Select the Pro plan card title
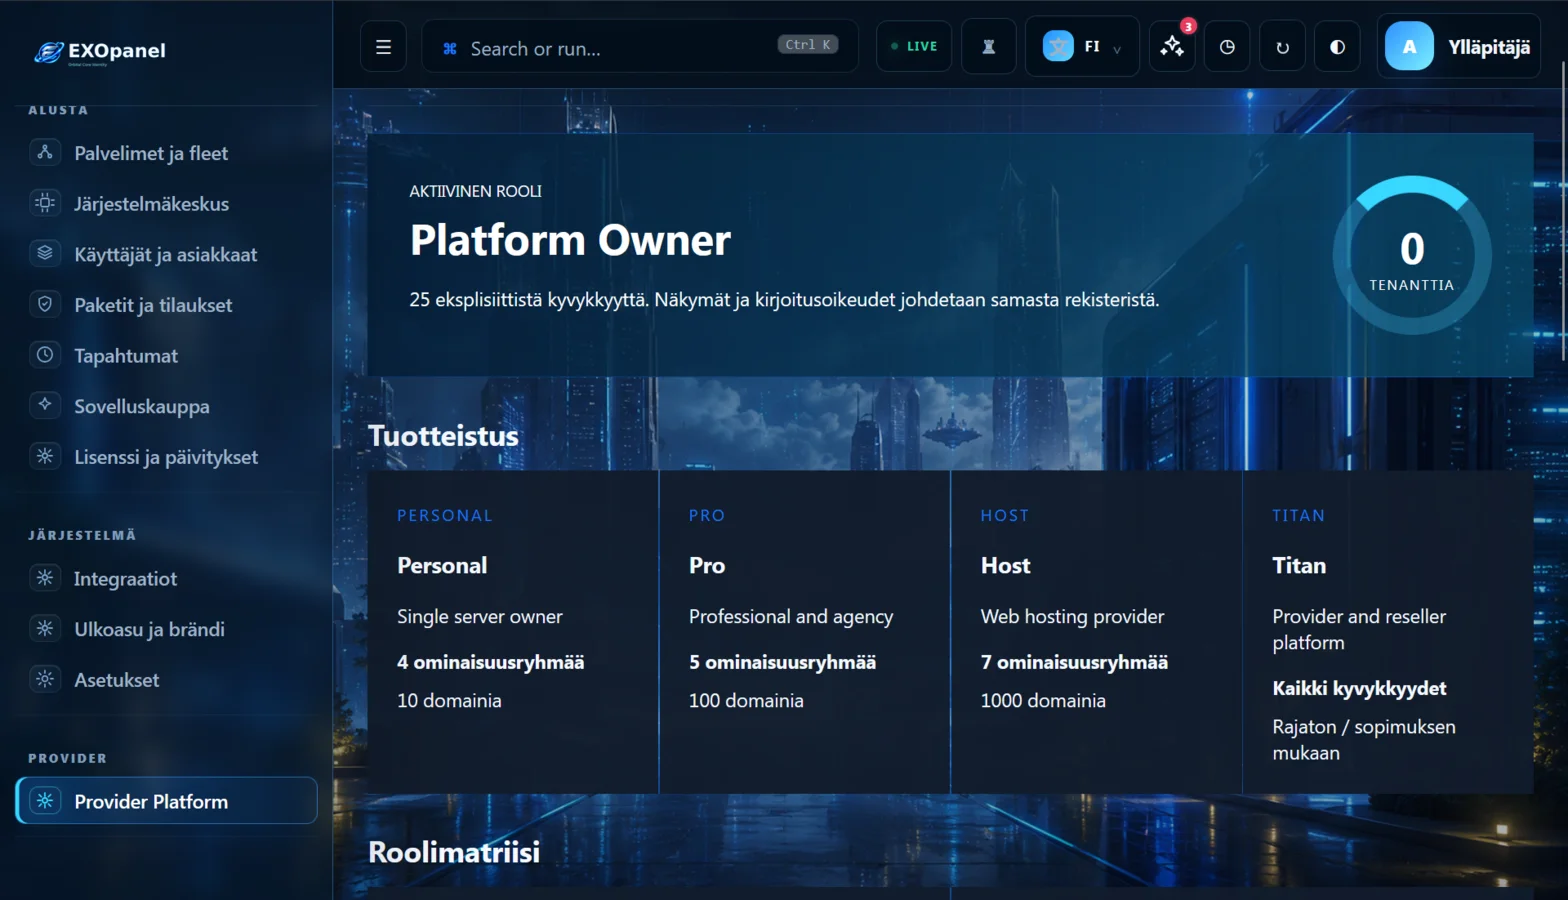The width and height of the screenshot is (1568, 900). (x=707, y=565)
